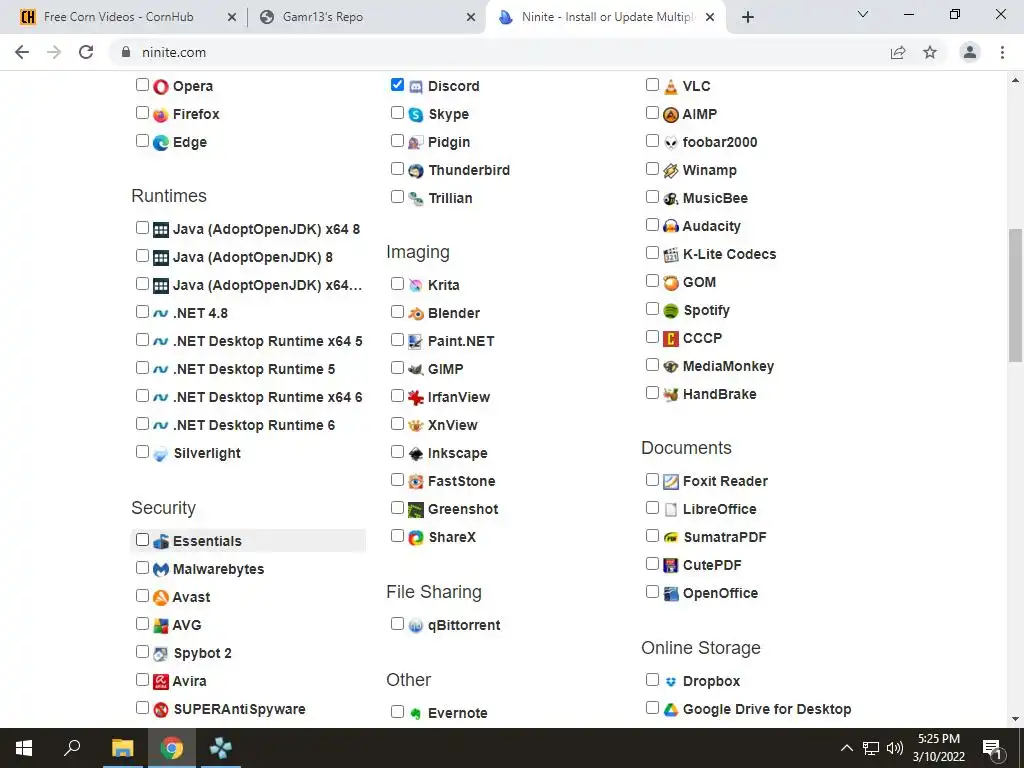
Task: Click the Java (AdoptOpenJDK) x64 8 label
Action: [266, 229]
